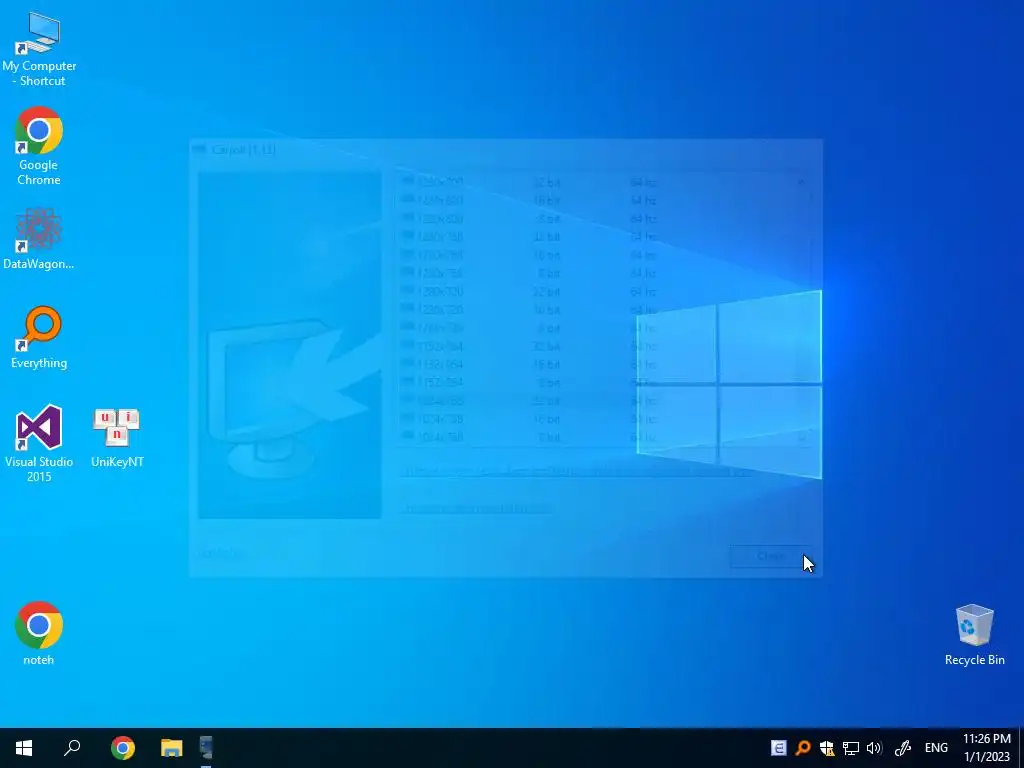Open the clock showing 11:26 PM

[x=987, y=748]
